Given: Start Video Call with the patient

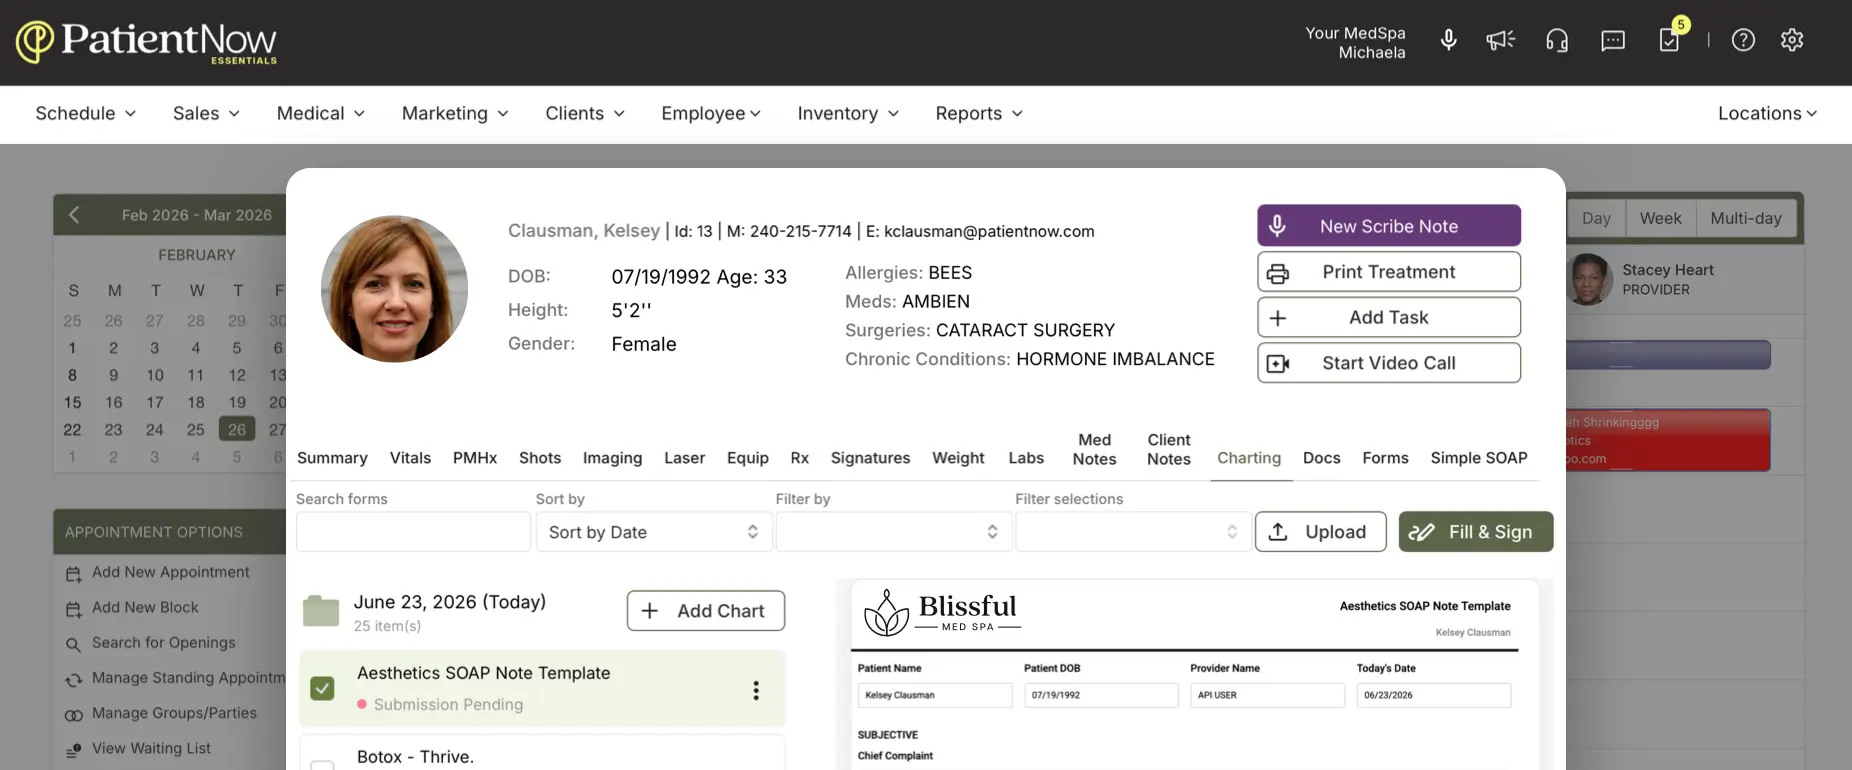Looking at the screenshot, I should 1389,363.
